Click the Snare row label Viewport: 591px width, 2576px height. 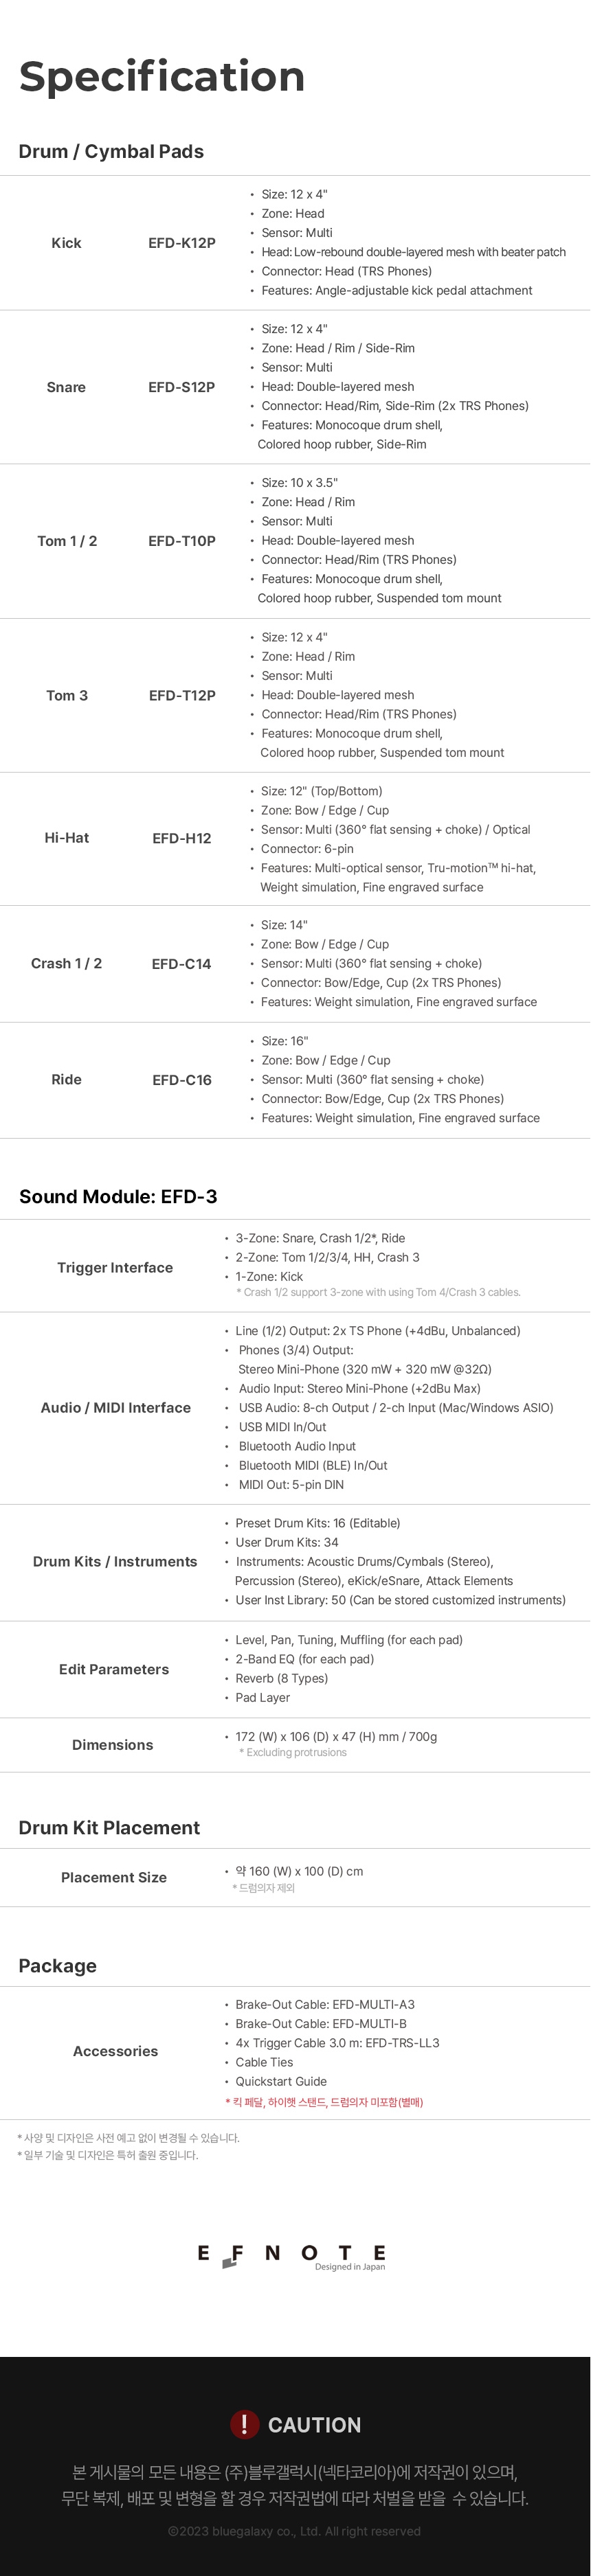[x=66, y=387]
